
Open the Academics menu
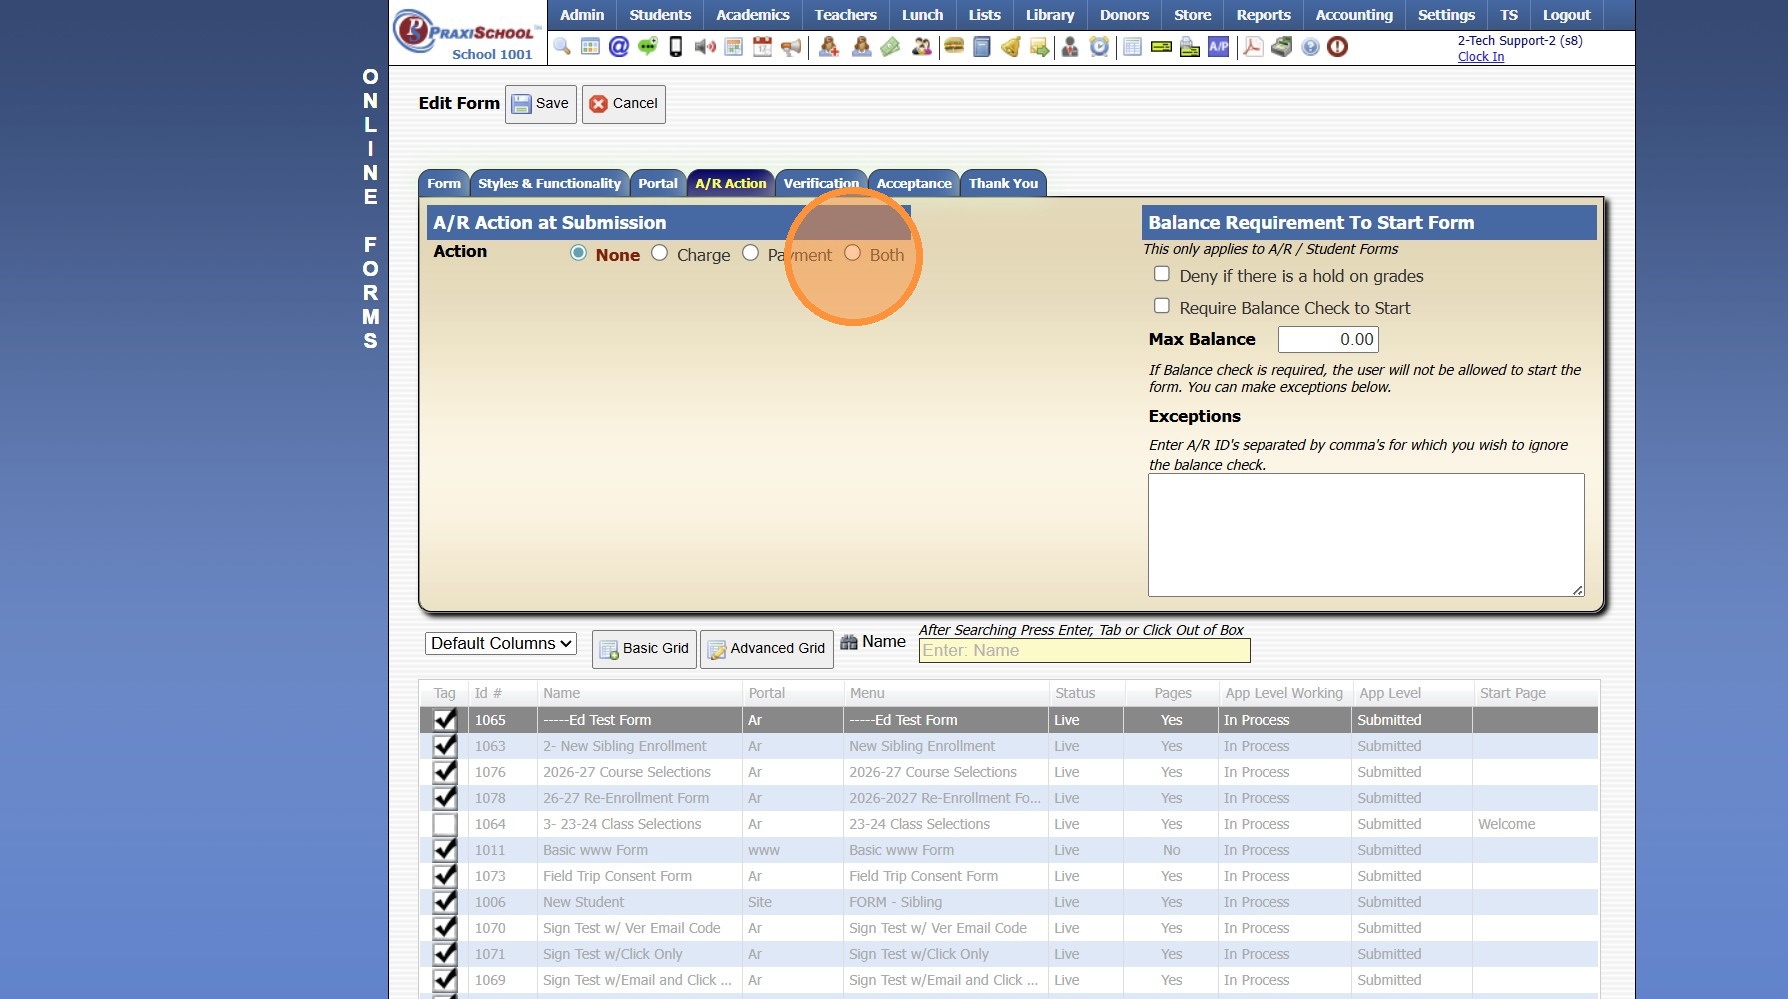point(753,15)
